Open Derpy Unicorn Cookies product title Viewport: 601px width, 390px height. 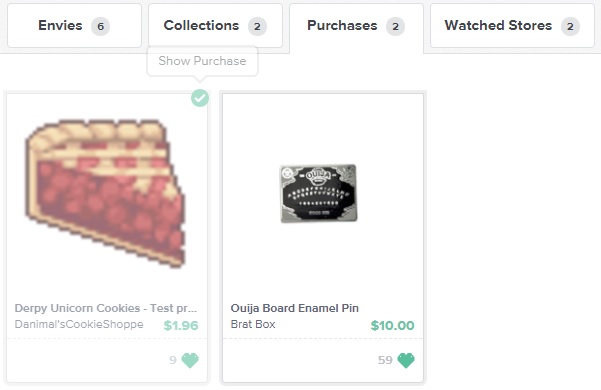[106, 308]
